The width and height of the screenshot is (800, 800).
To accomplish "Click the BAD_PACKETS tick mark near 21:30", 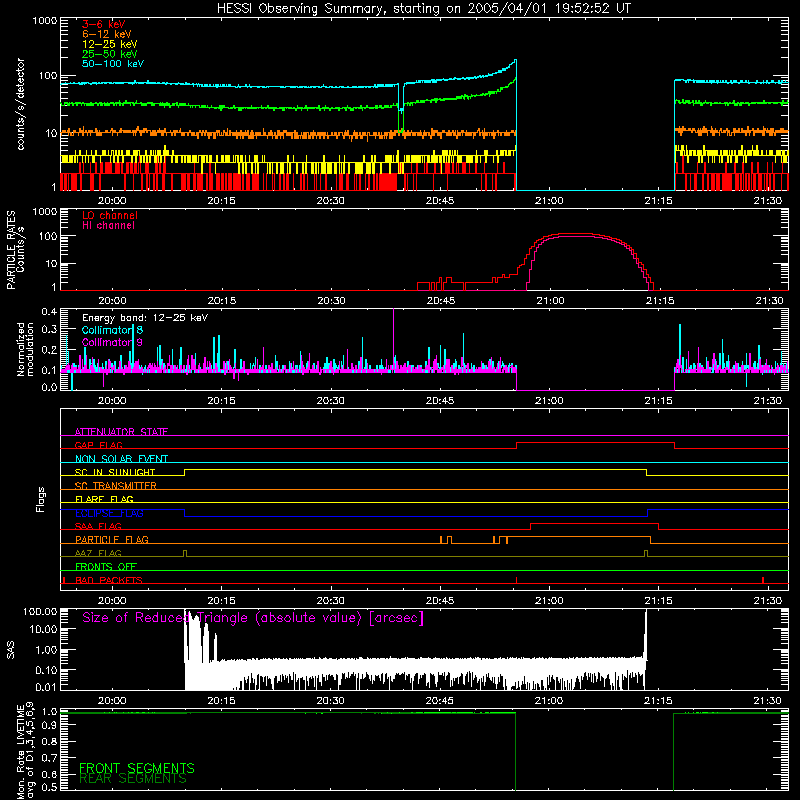I will click(x=763, y=580).
